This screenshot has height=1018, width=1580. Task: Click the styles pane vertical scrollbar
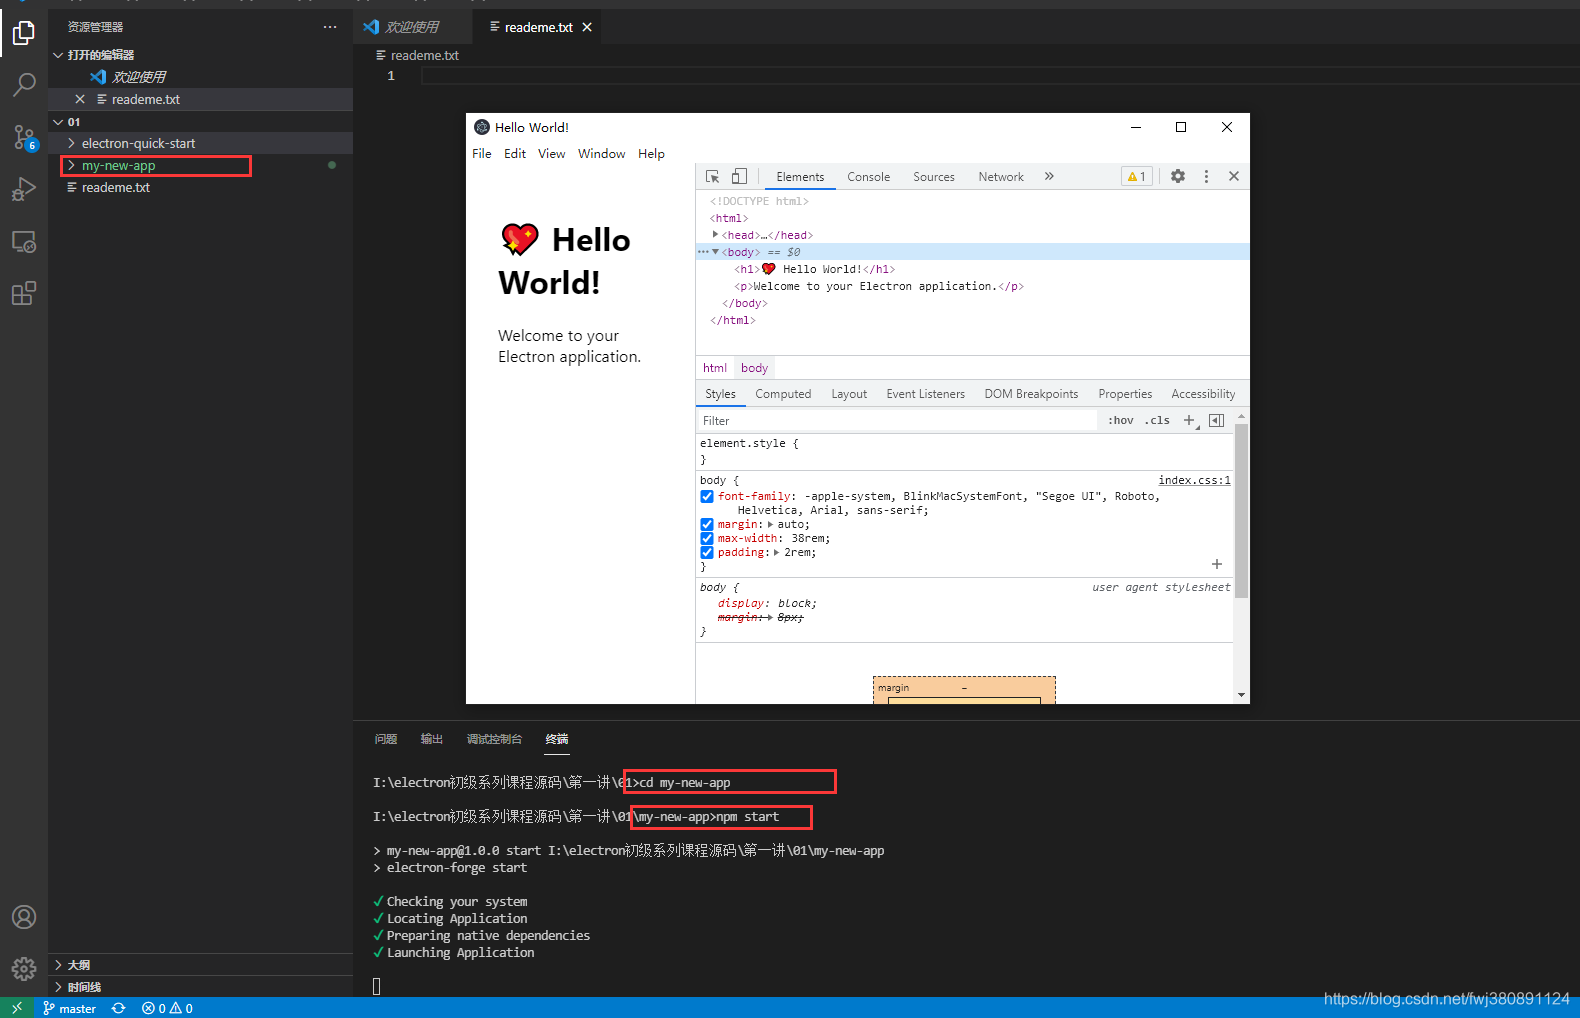[1242, 511]
